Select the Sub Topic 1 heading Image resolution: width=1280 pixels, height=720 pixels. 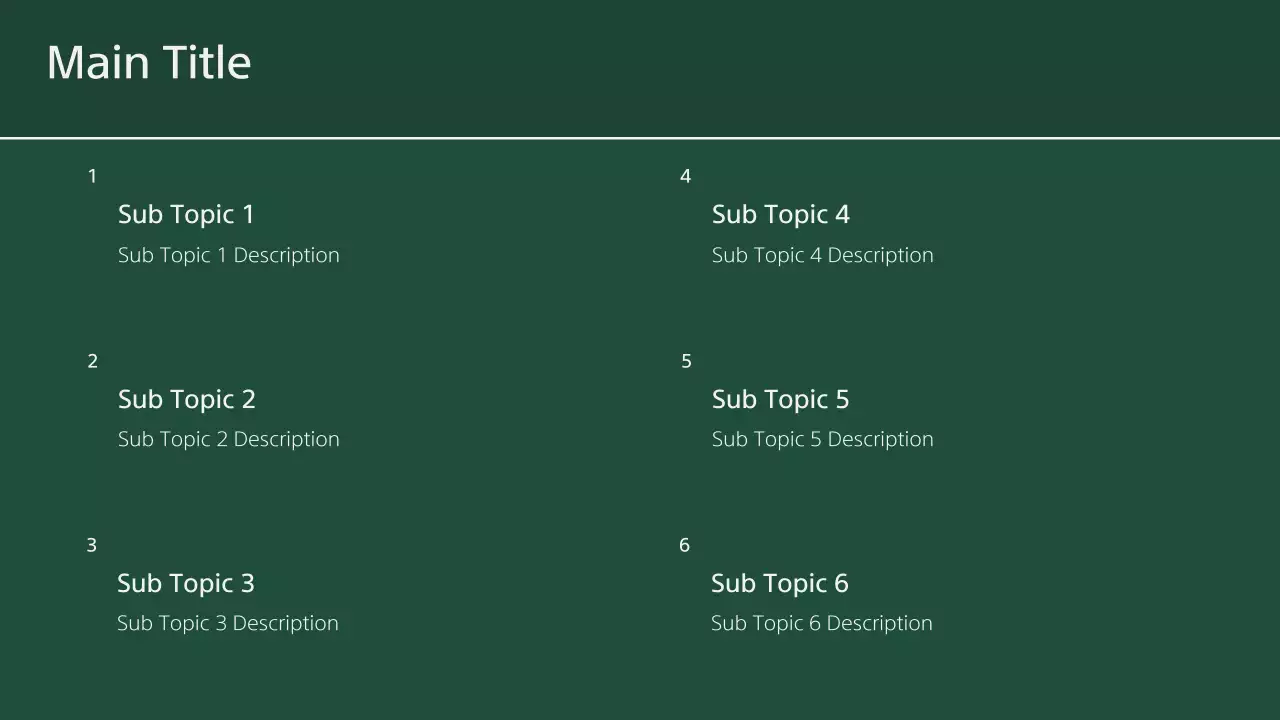(x=186, y=214)
